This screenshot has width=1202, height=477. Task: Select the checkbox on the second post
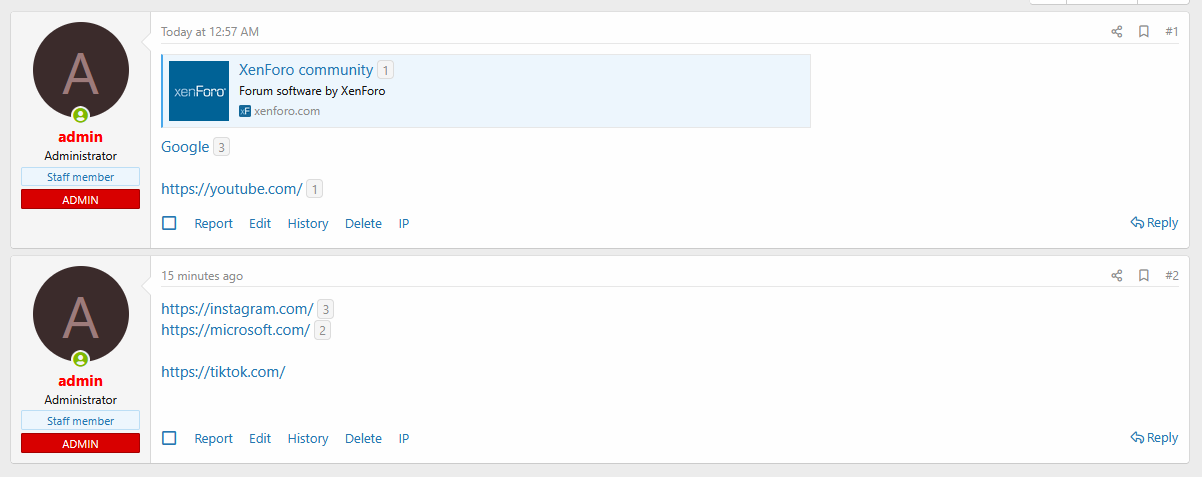point(169,438)
